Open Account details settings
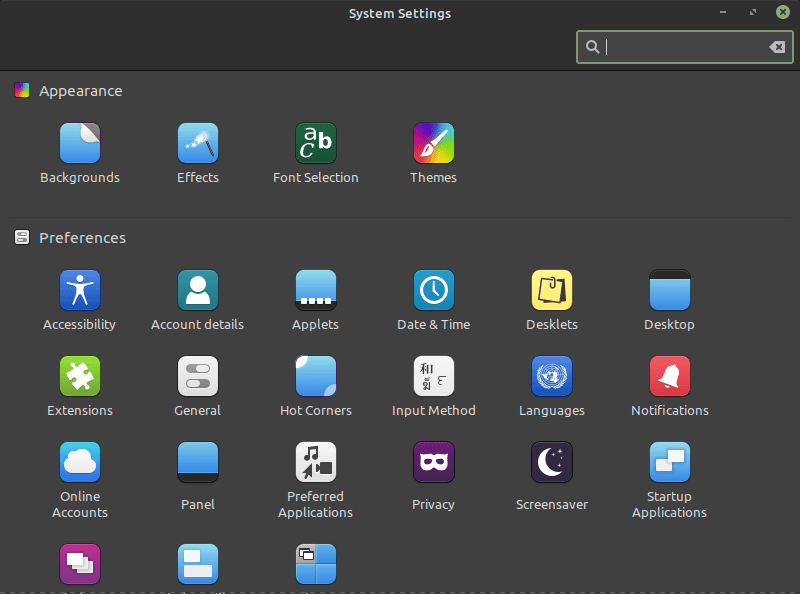 tap(198, 291)
